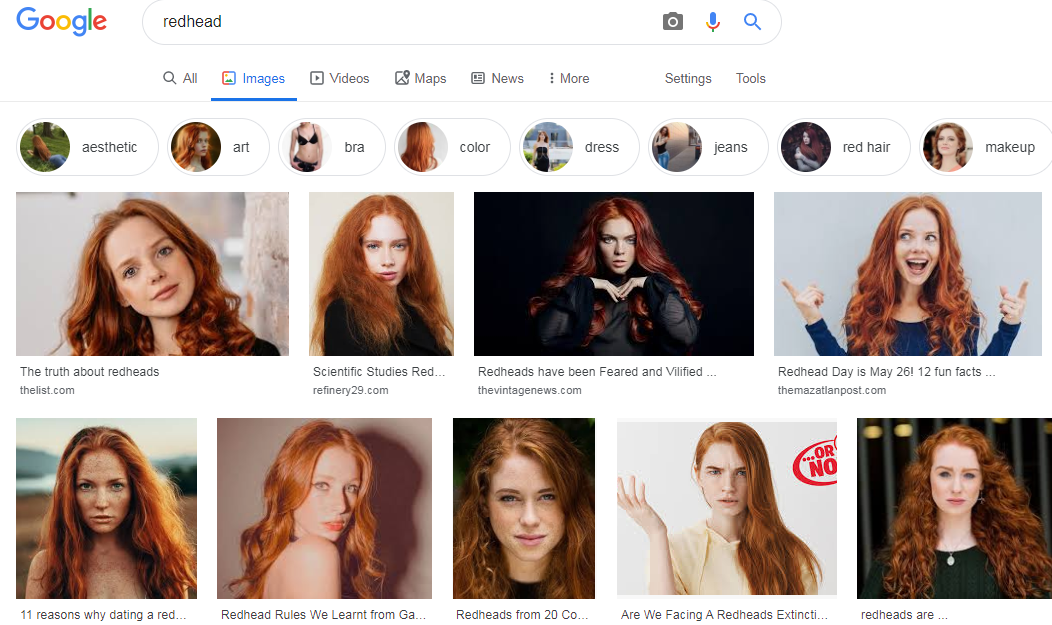The height and width of the screenshot is (625, 1052).
Task: Select the bra filter chip
Action: (331, 147)
